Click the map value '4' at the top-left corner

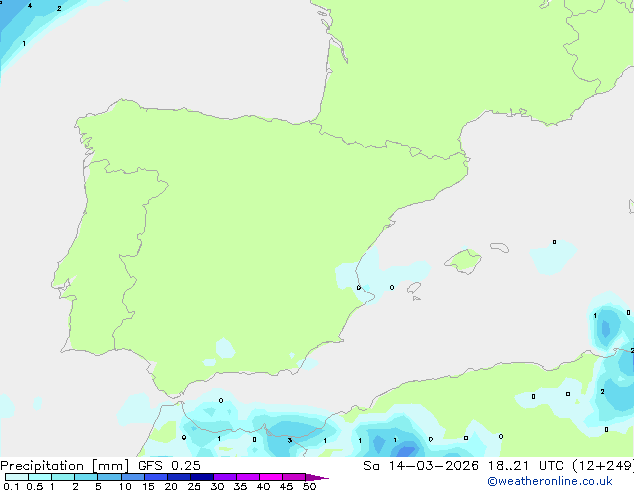(30, 6)
